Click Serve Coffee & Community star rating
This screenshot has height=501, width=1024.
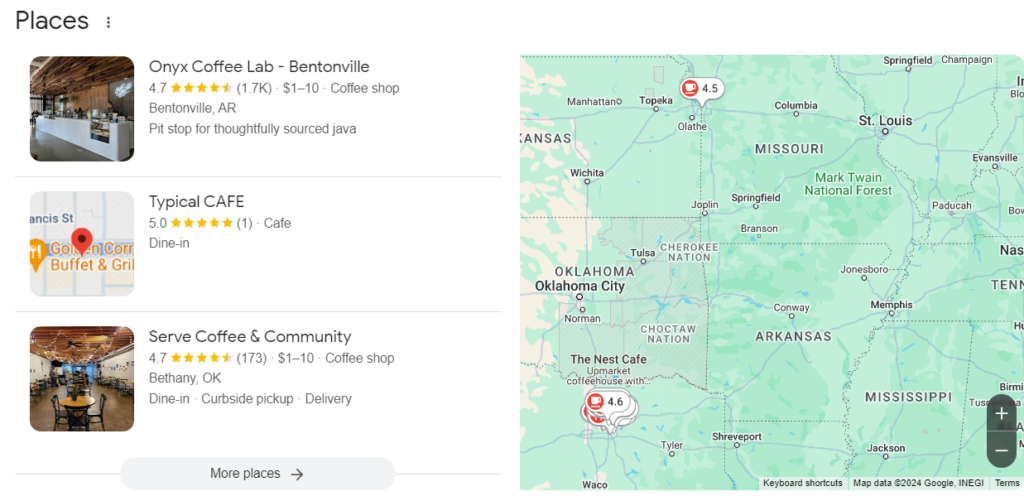pos(202,358)
